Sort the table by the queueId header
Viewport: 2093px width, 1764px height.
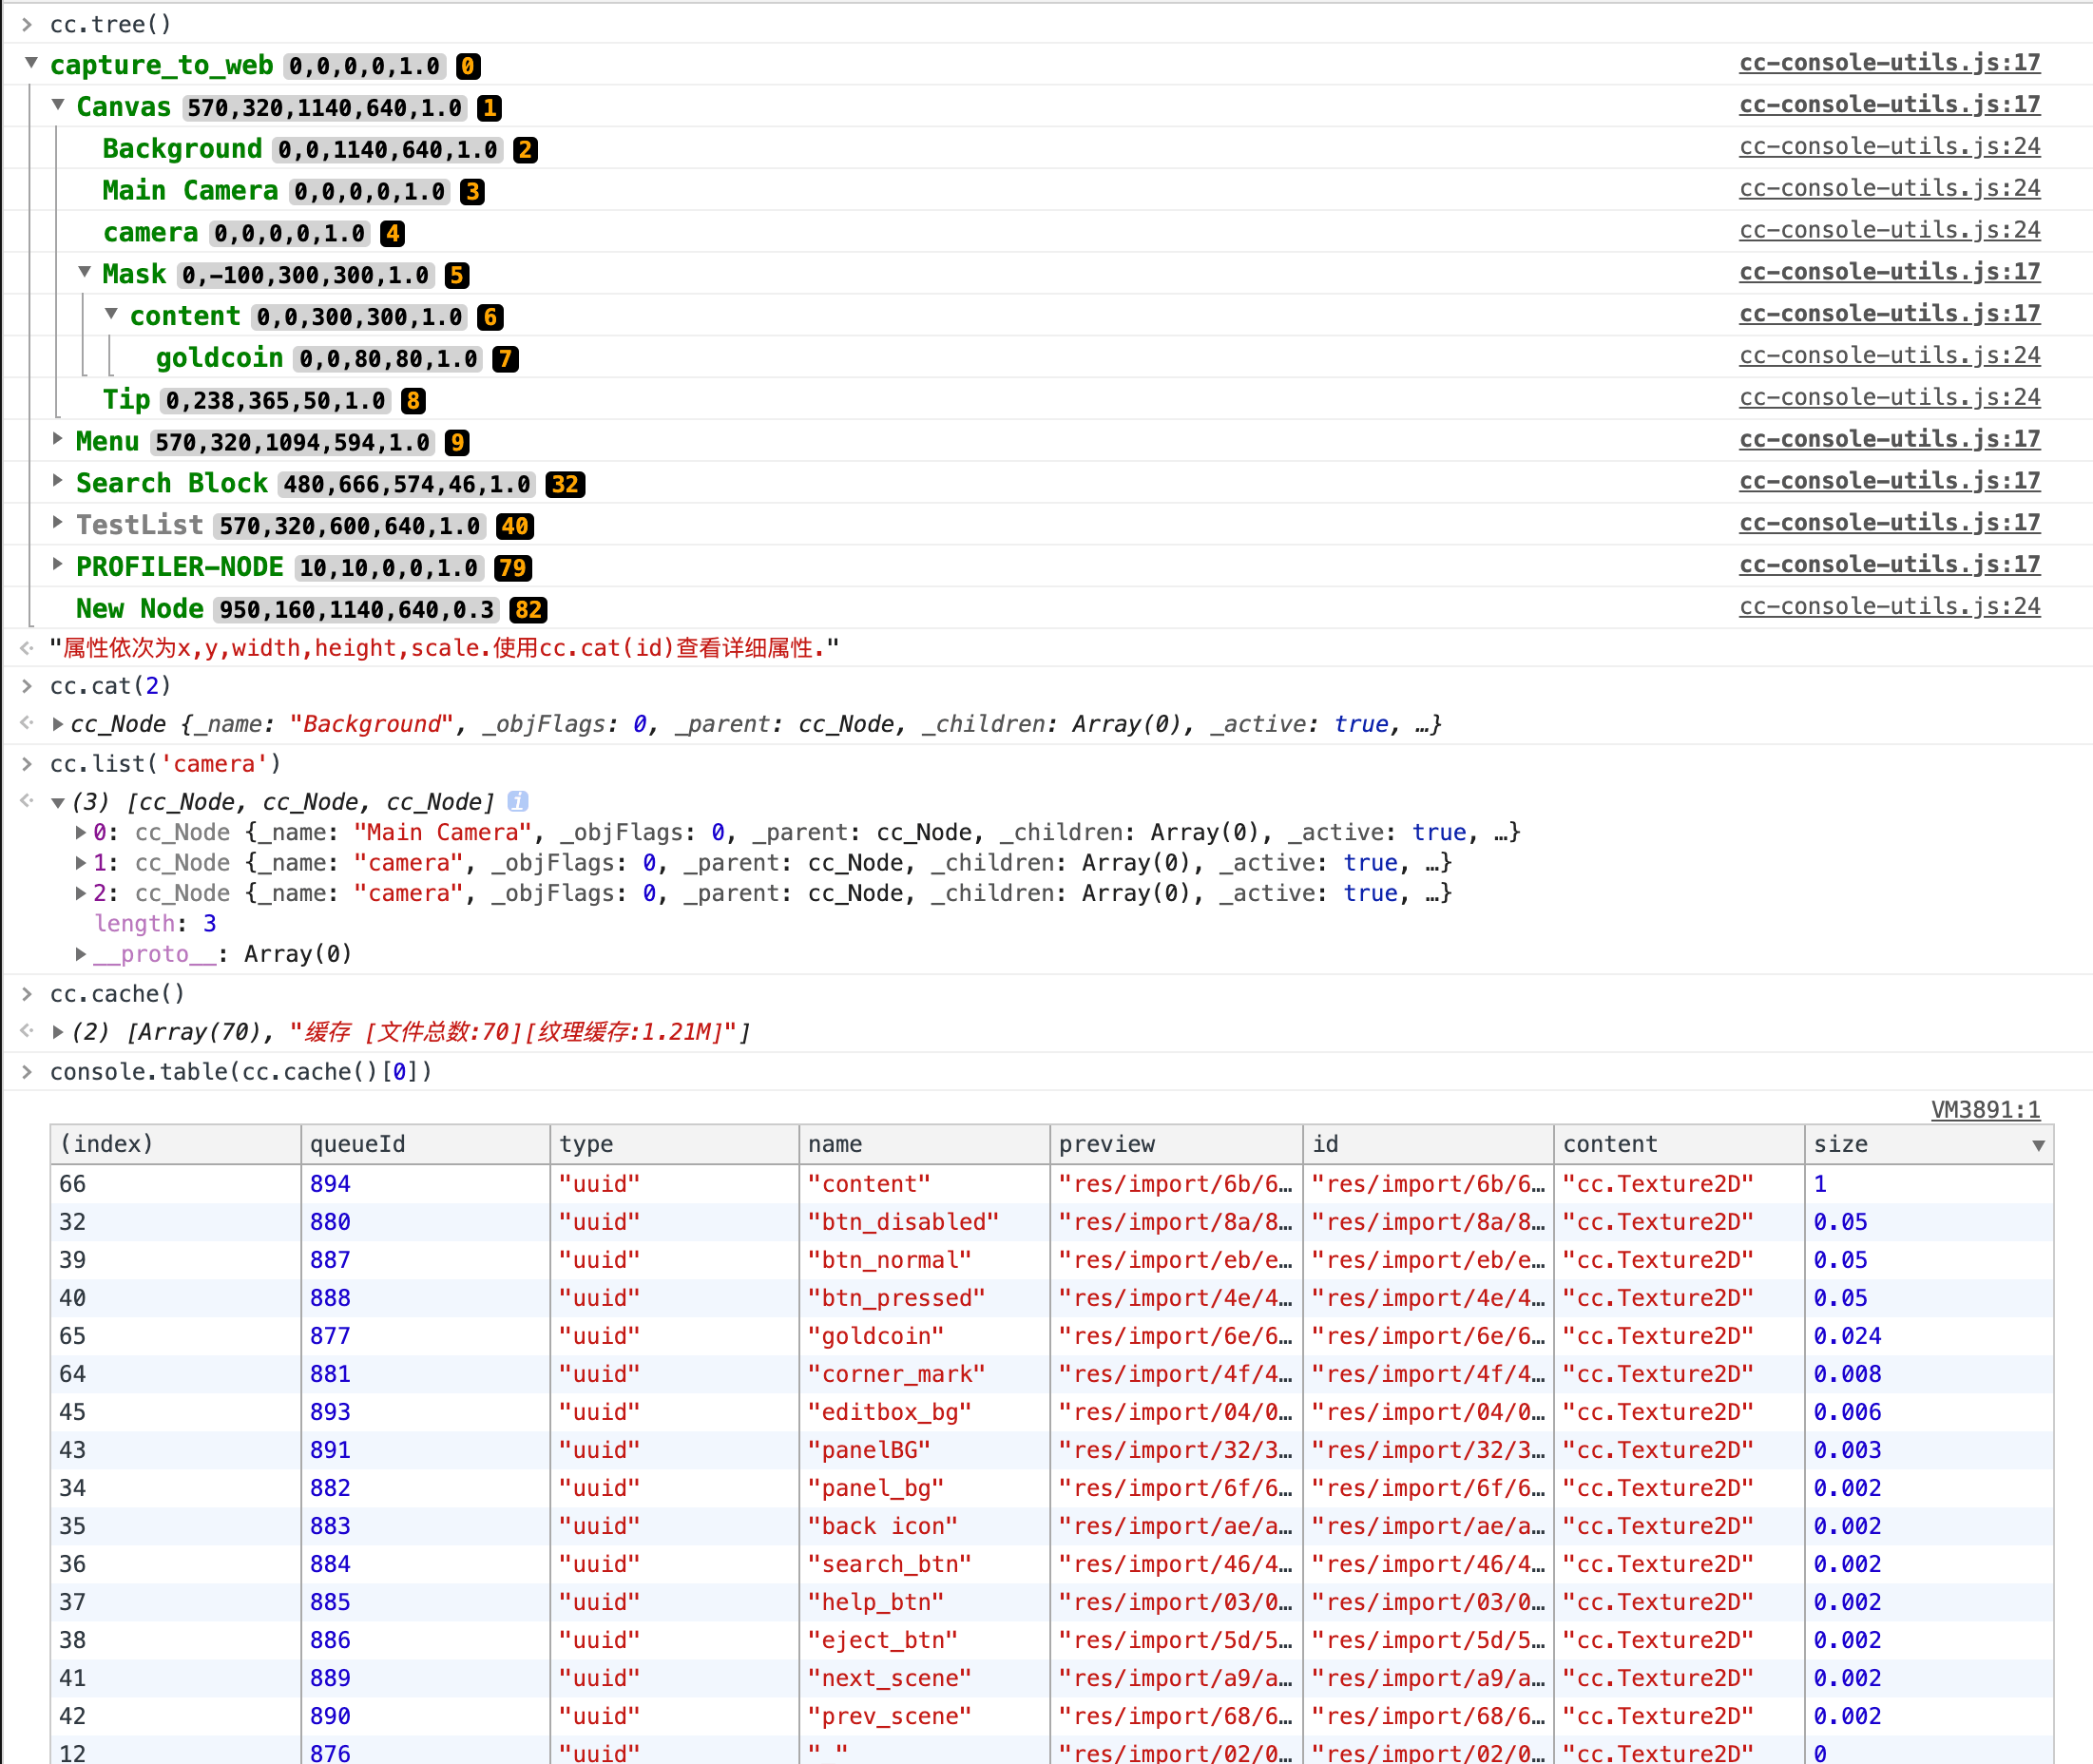click(x=358, y=1144)
